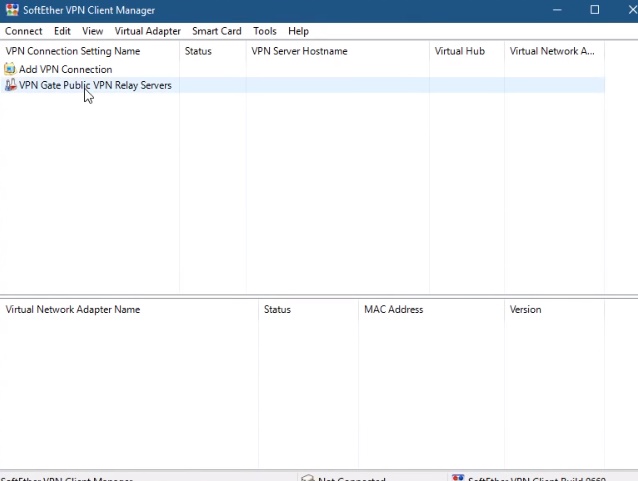Minimize the VPN Client Manager window

click(x=557, y=10)
